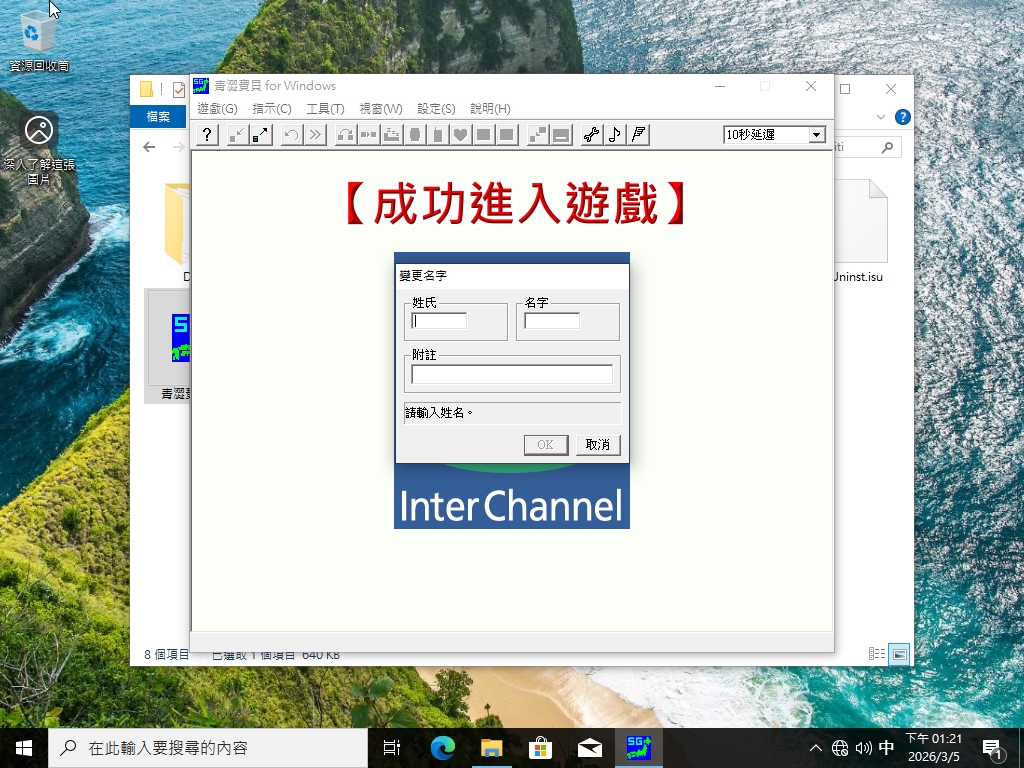Open Microsoft Edge from the taskbar

point(443,748)
